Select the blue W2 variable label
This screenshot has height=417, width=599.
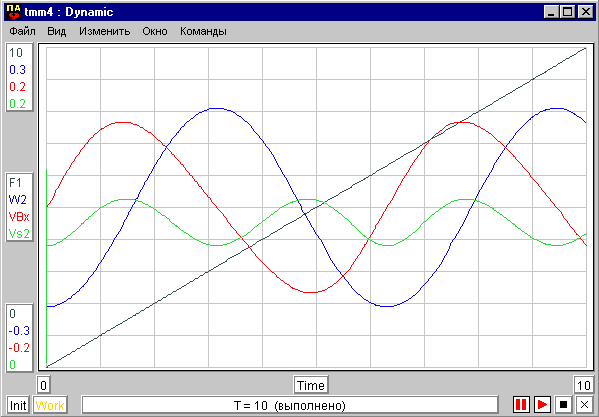[18, 199]
